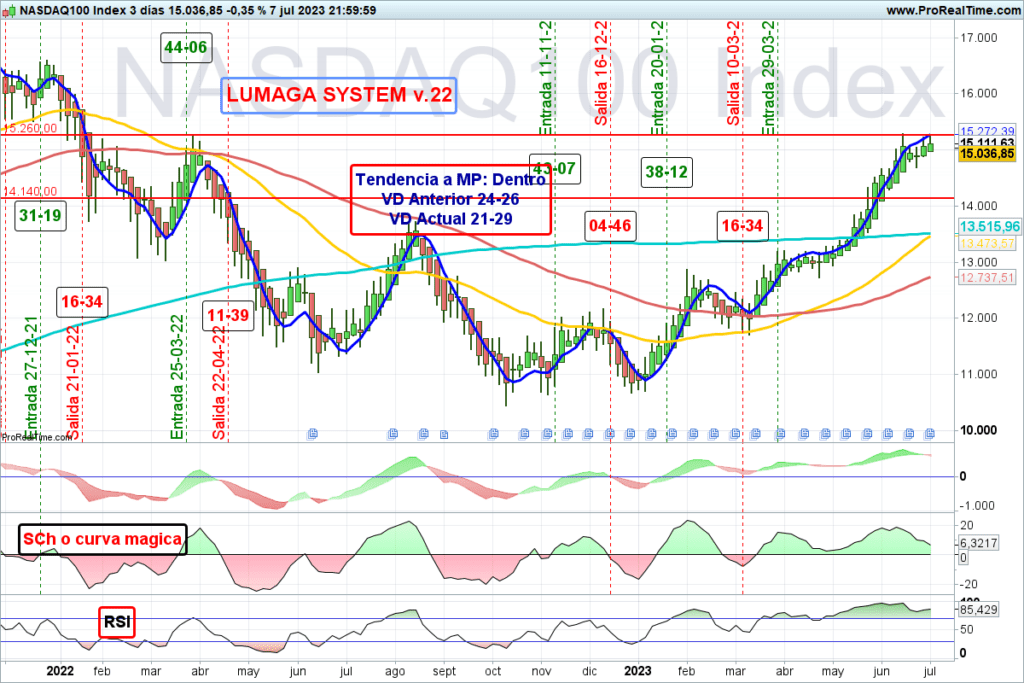The height and width of the screenshot is (683, 1024).
Task: Click the chart icon beside the NASDAQ100 title
Action: point(8,10)
